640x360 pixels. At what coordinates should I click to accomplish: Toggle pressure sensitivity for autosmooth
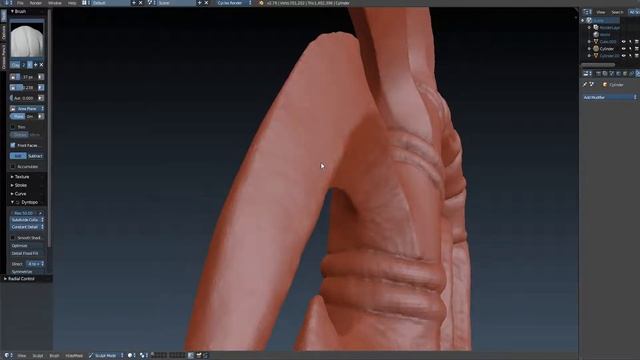(x=41, y=98)
